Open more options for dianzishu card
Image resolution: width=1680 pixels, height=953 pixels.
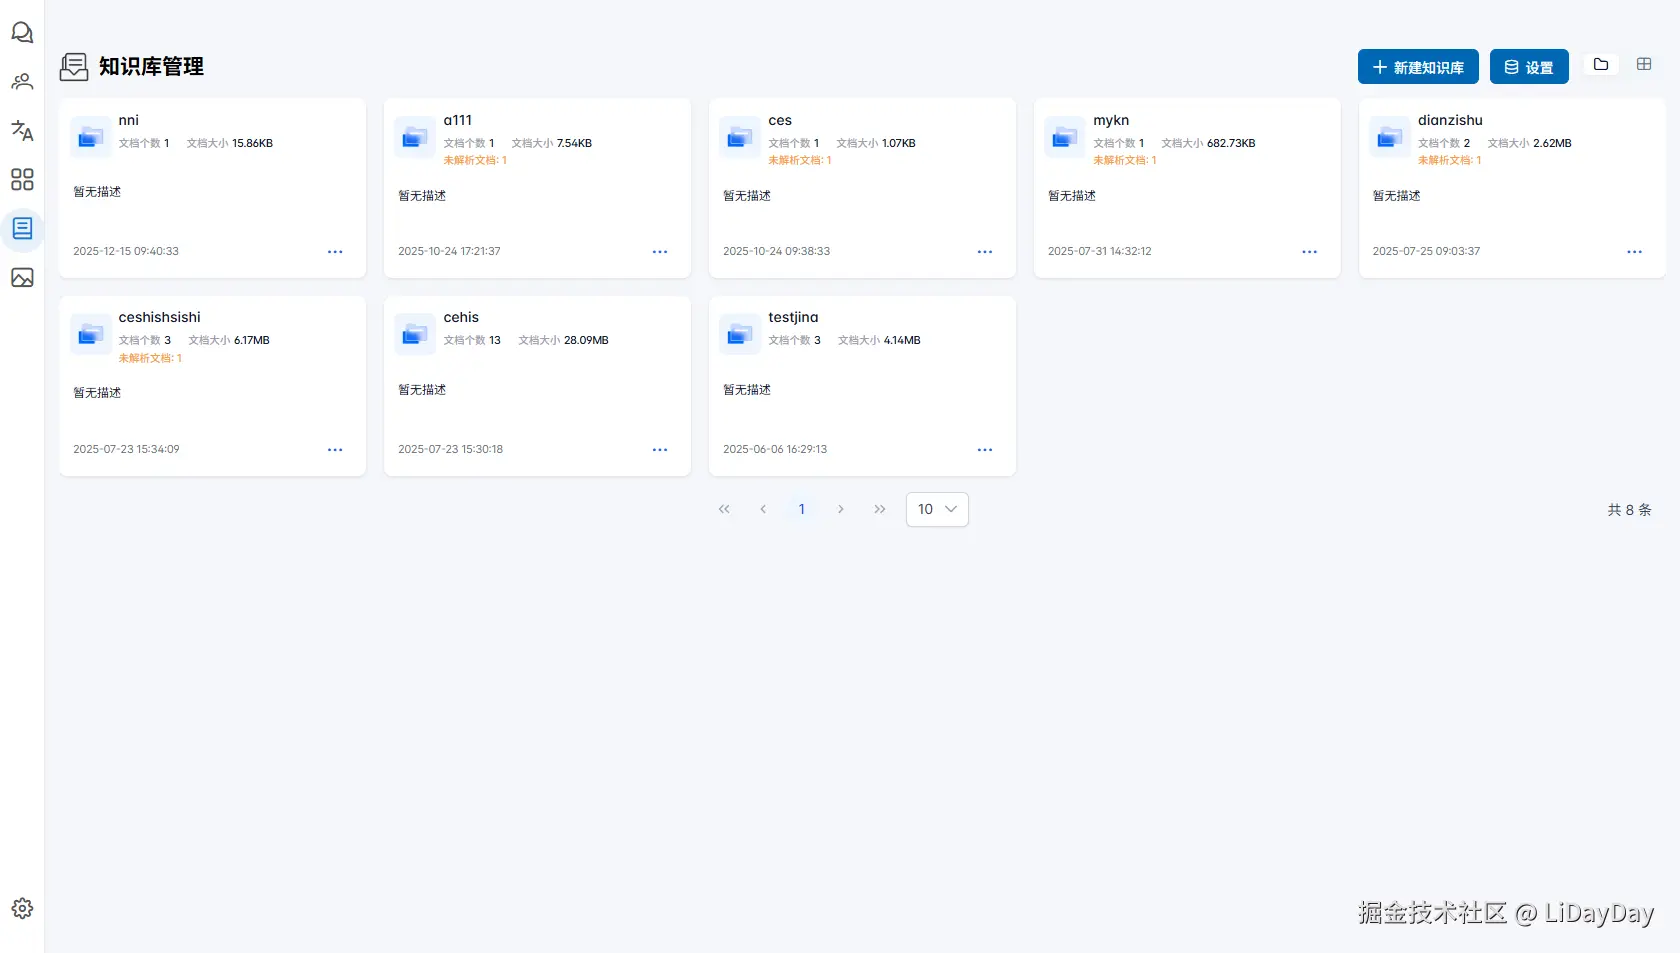pyautogui.click(x=1635, y=252)
